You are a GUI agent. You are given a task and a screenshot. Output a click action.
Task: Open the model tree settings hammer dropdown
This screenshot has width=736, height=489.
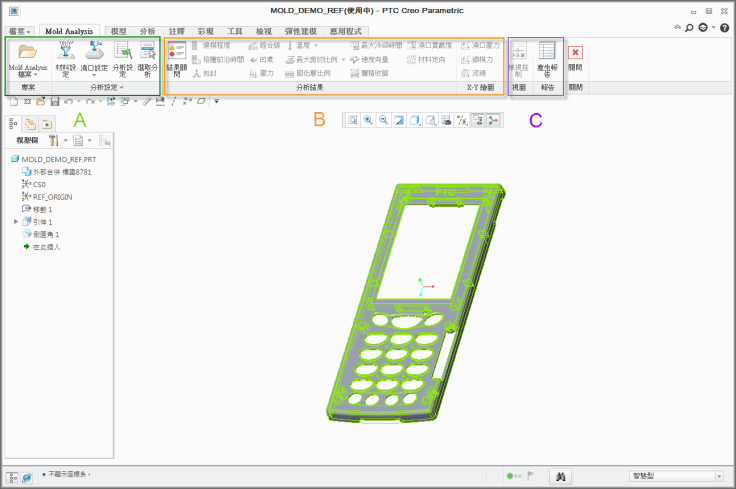pyautogui.click(x=57, y=142)
